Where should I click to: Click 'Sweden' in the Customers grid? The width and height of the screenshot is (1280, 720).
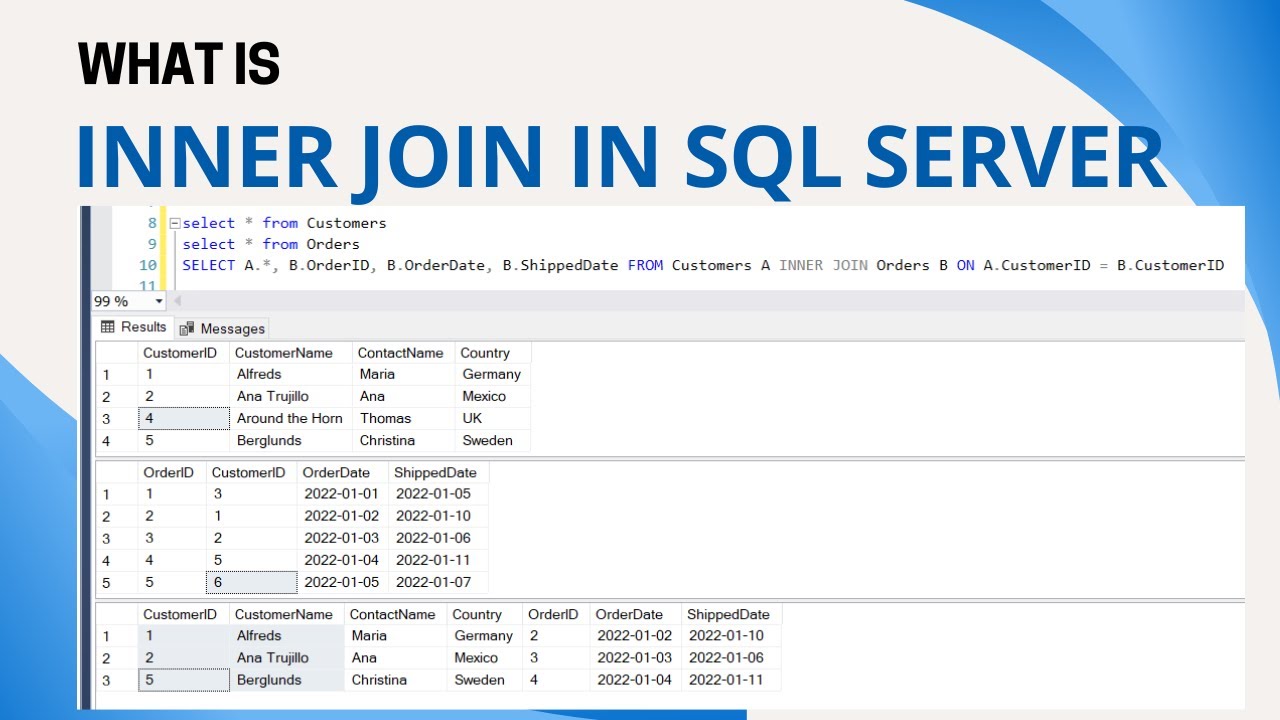tap(493, 440)
